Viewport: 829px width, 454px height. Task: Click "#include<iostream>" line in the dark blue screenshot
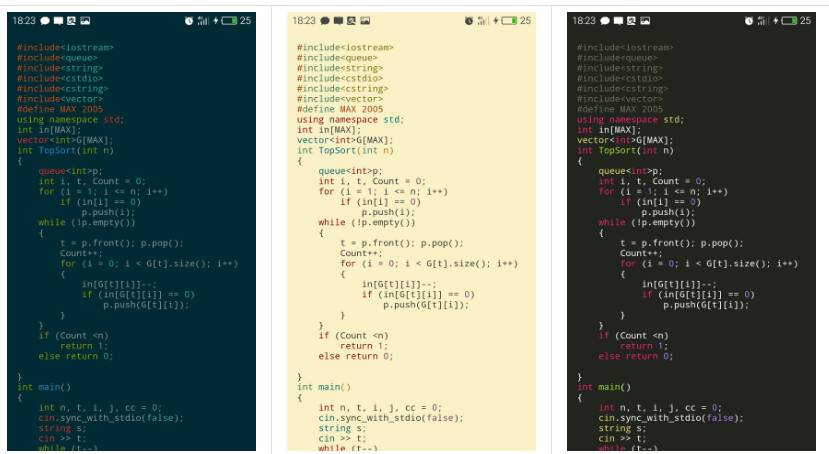65,47
